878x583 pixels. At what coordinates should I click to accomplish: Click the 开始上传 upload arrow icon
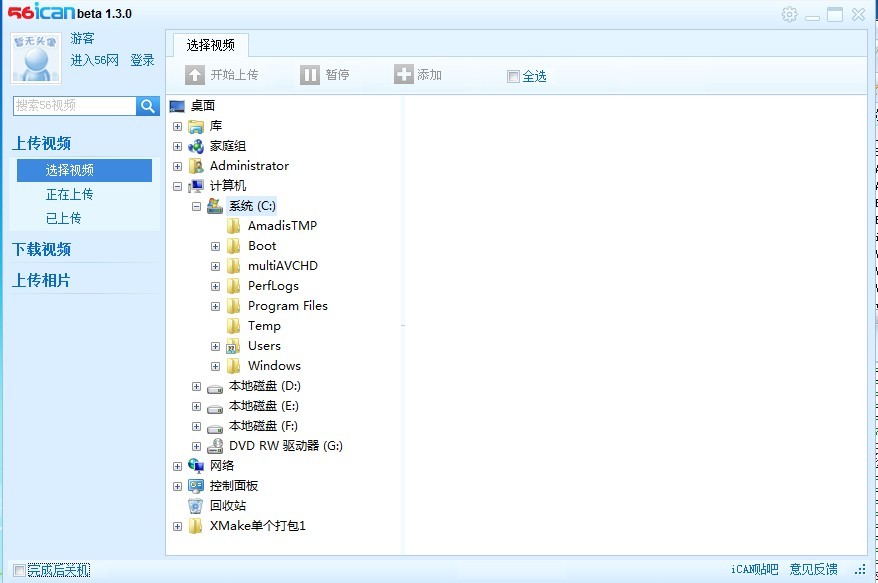pyautogui.click(x=195, y=75)
